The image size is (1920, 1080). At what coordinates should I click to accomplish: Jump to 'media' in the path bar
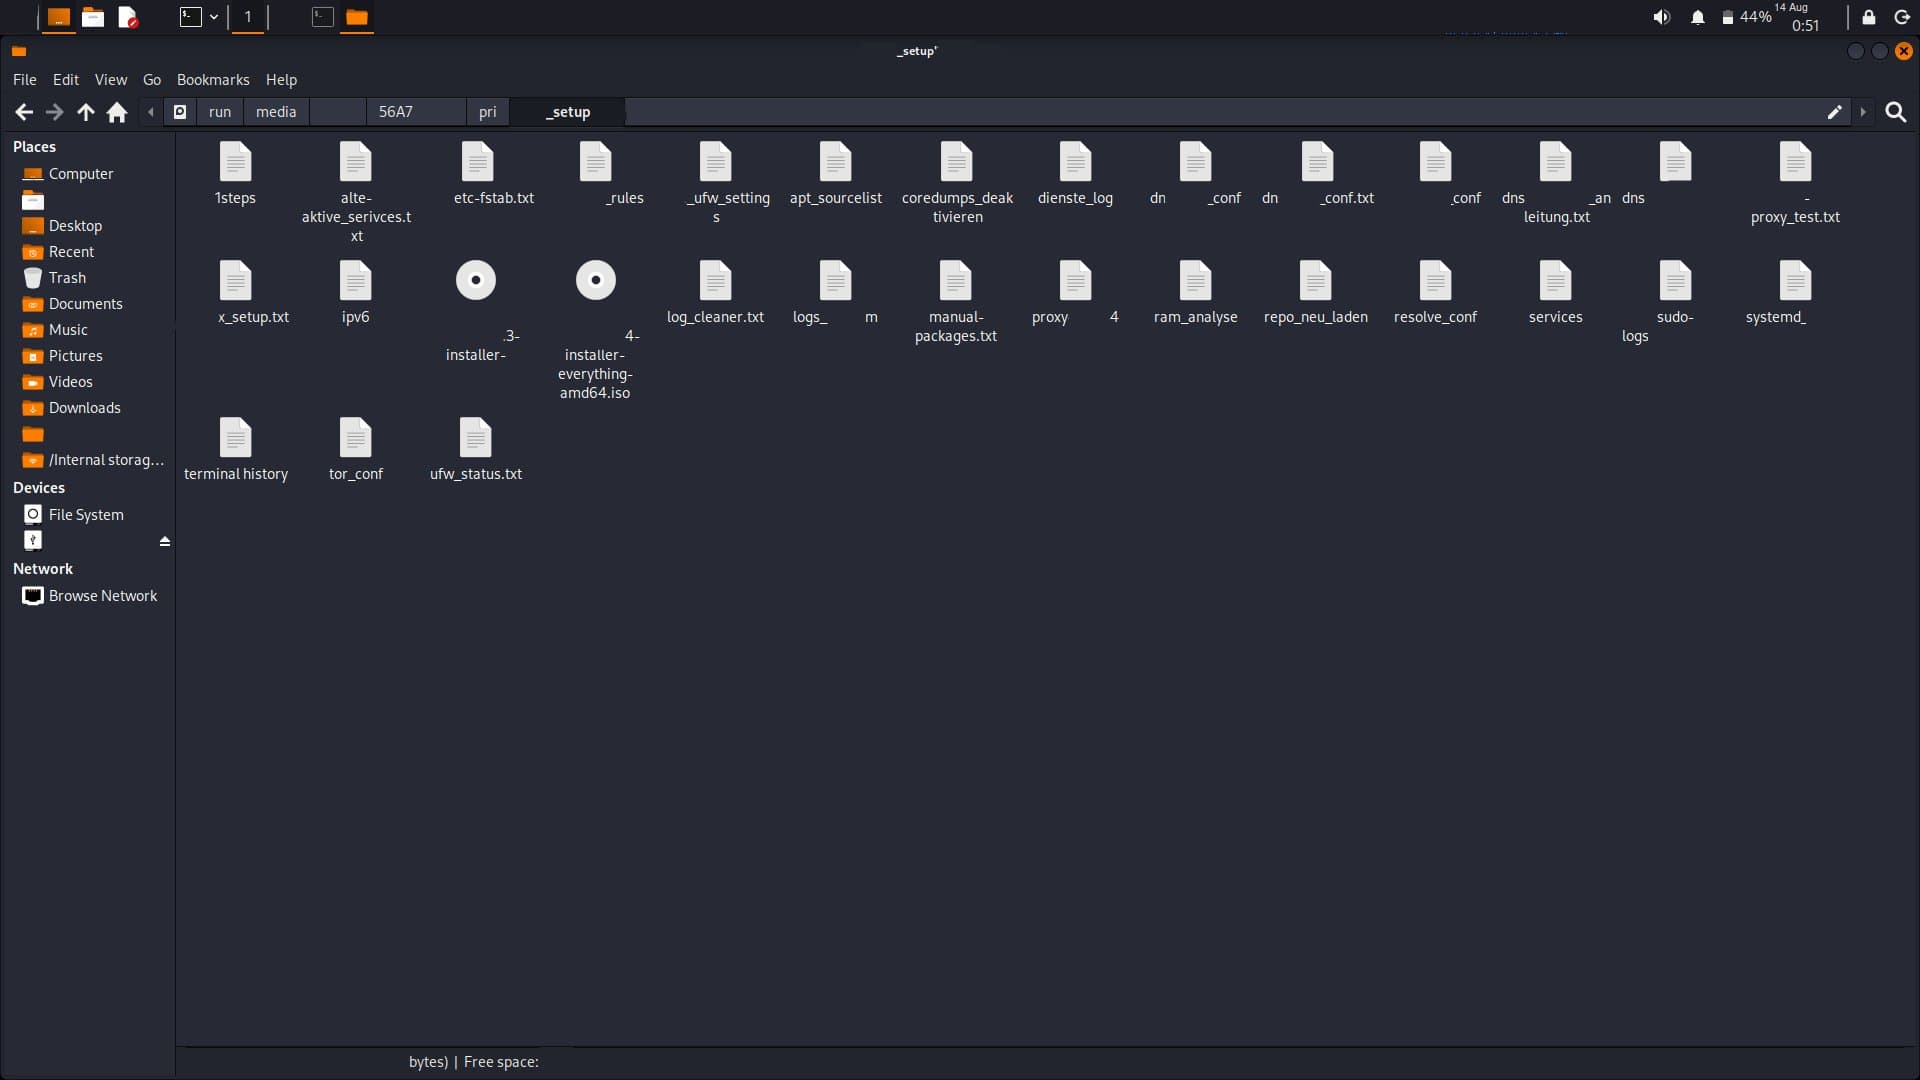tap(276, 112)
